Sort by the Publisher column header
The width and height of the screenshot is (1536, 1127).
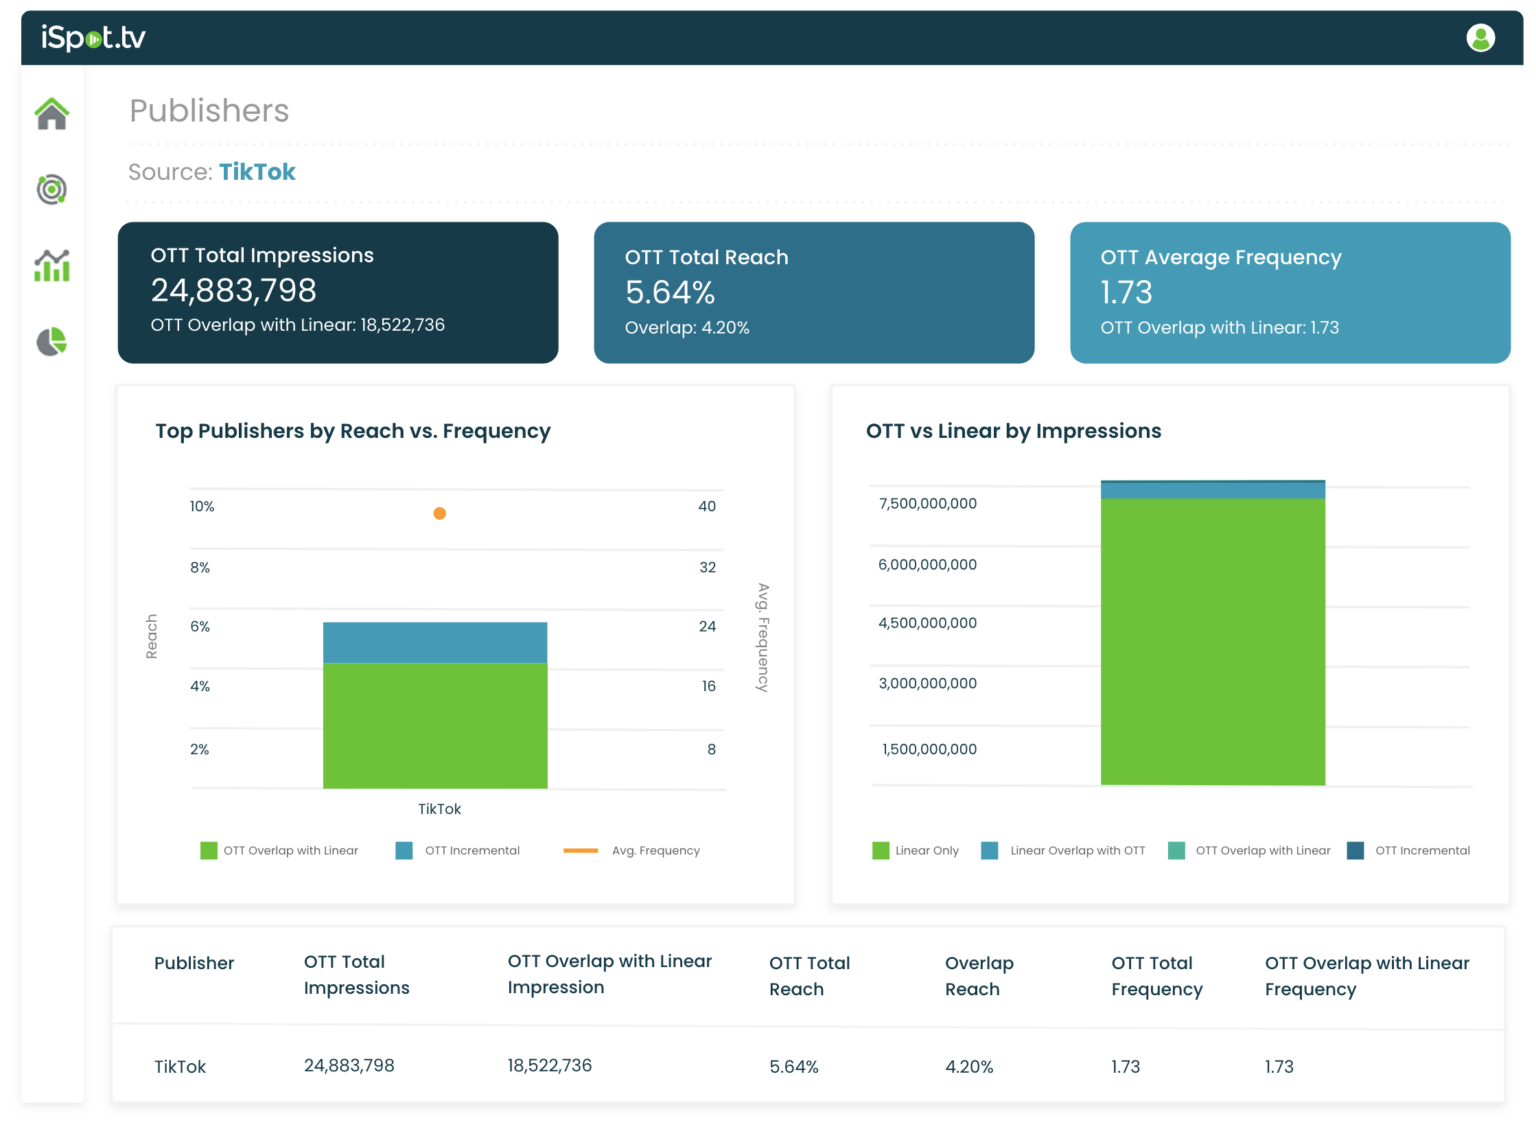point(194,963)
